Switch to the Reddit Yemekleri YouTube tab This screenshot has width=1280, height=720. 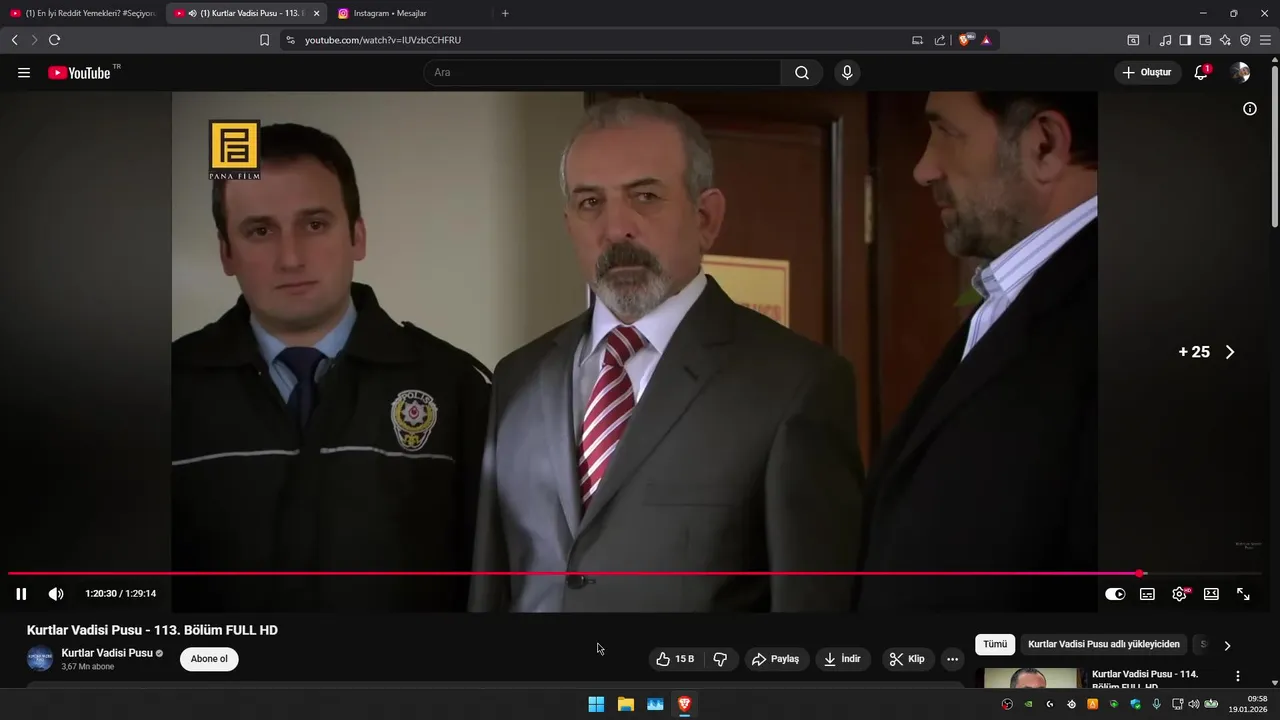tap(83, 13)
